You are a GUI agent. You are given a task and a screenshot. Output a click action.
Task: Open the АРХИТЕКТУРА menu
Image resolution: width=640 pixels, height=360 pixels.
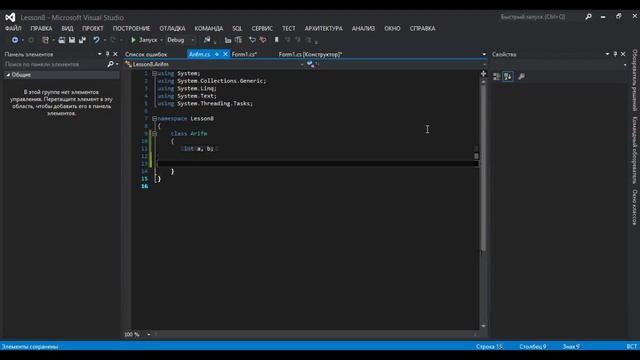(324, 29)
